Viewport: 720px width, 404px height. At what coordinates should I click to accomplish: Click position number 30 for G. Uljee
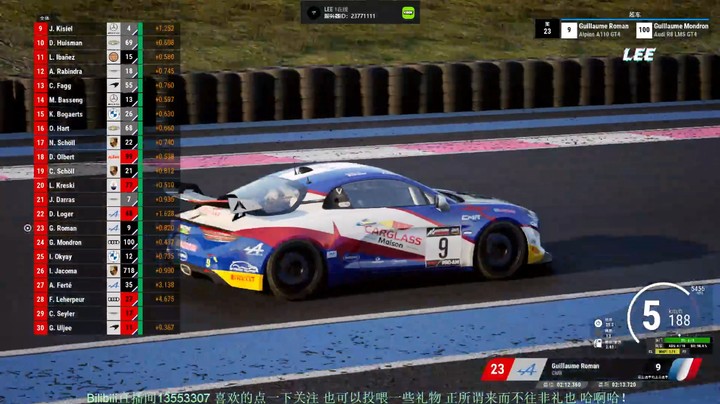coord(40,327)
